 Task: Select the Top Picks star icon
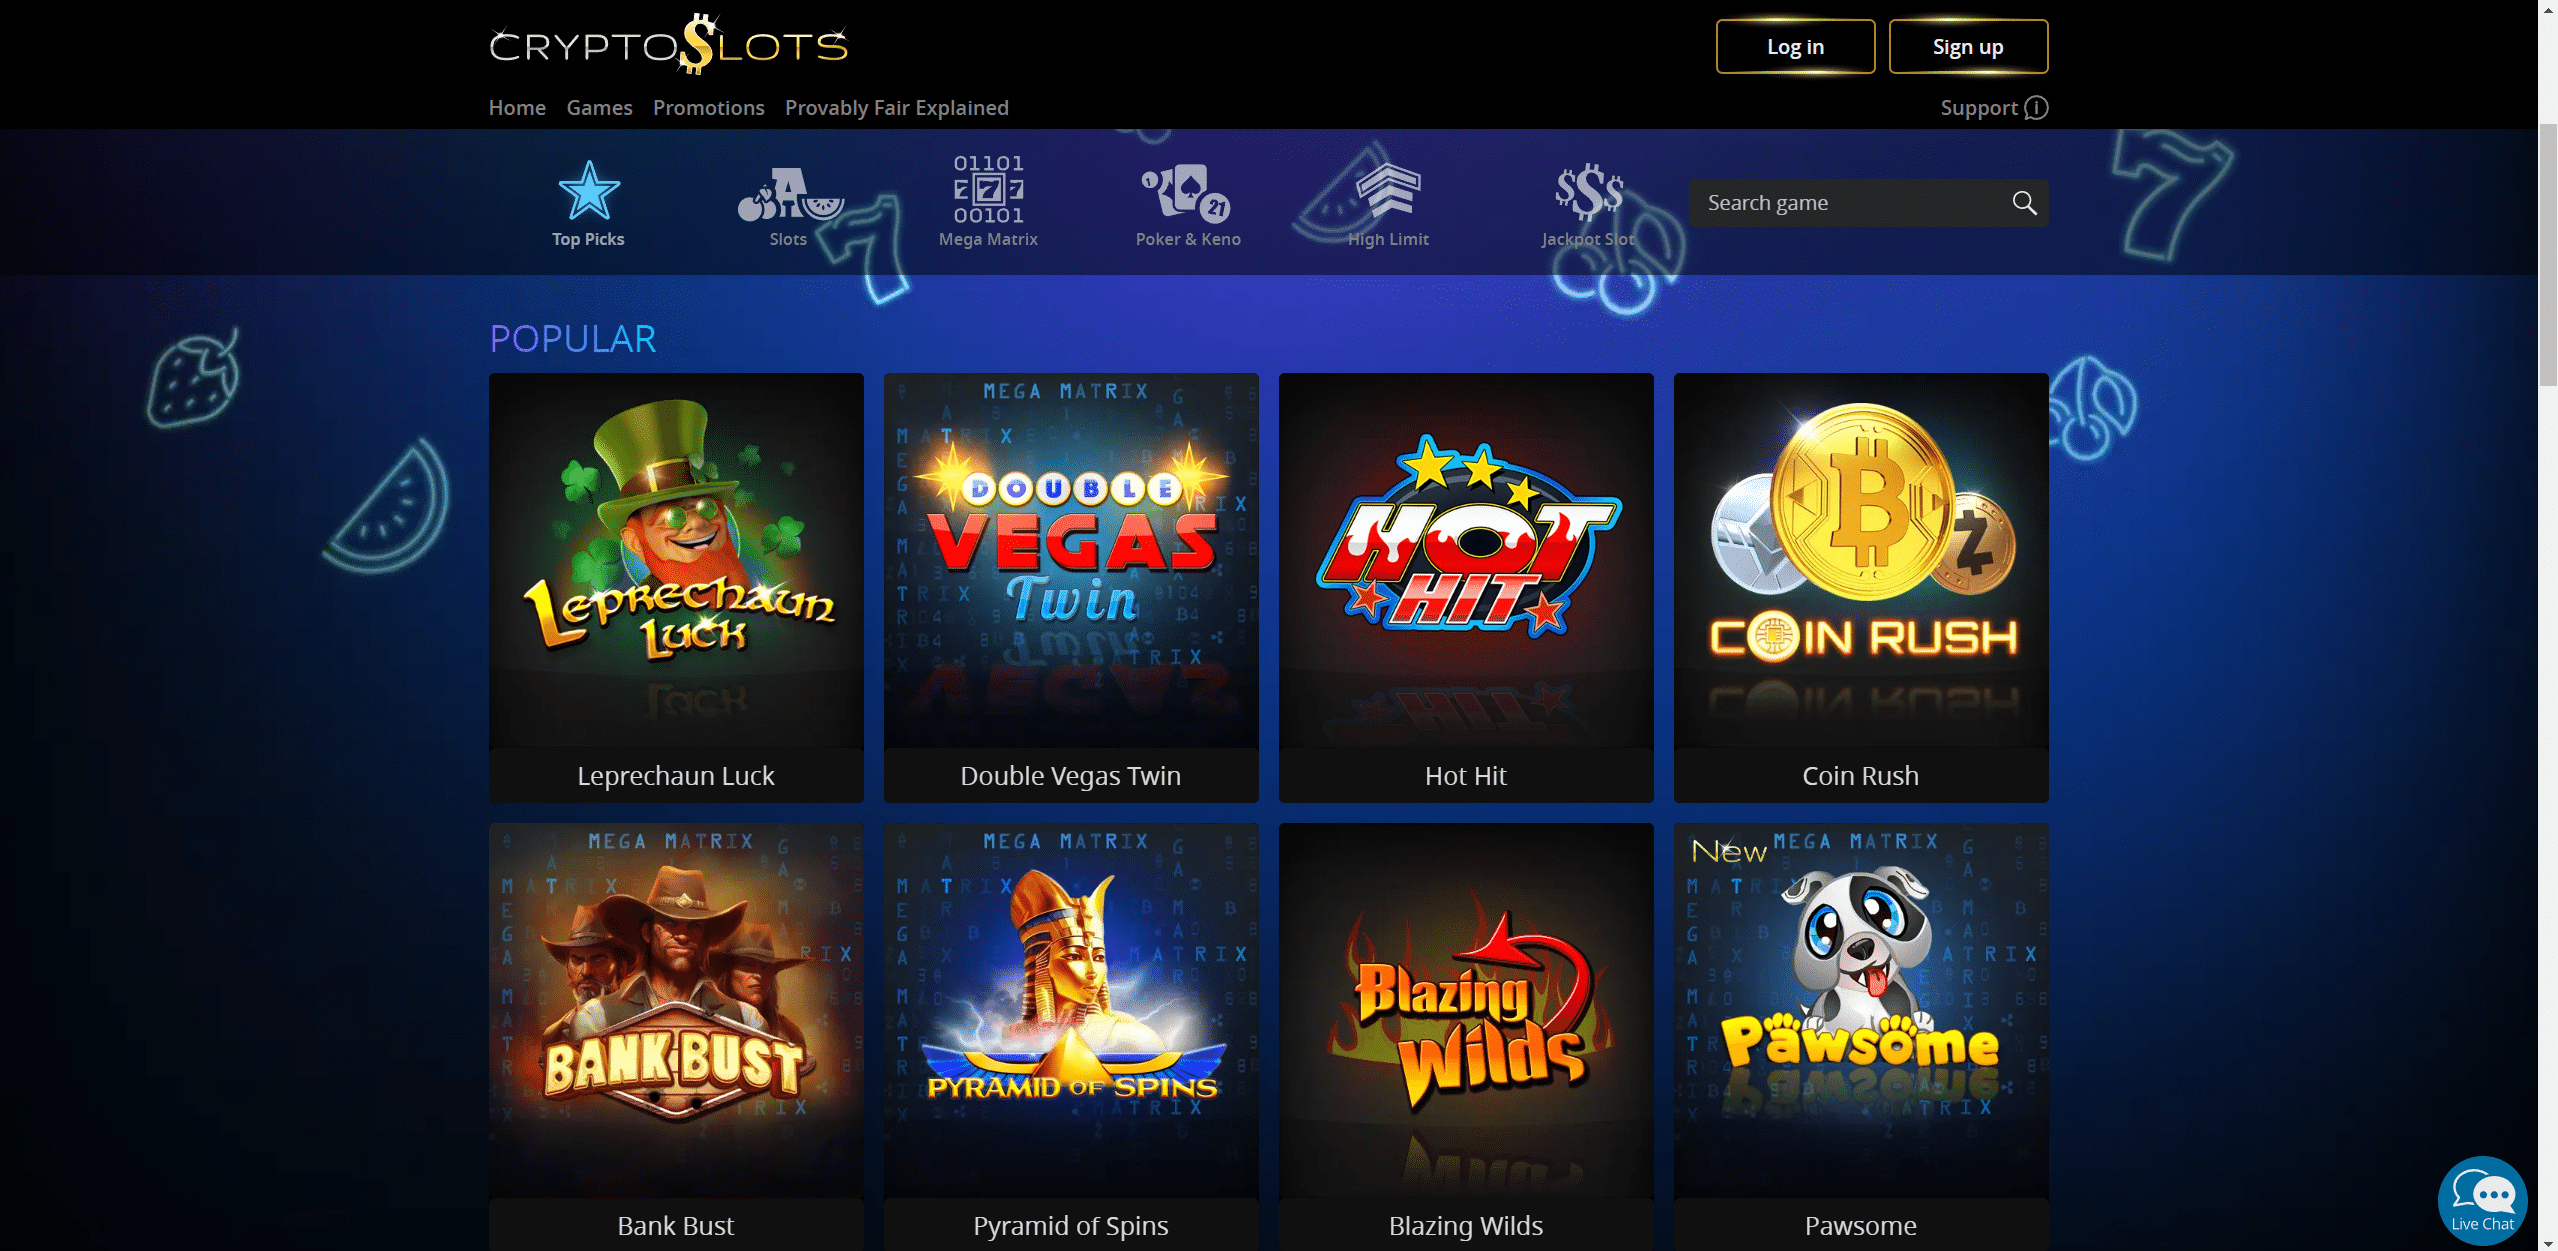point(588,190)
